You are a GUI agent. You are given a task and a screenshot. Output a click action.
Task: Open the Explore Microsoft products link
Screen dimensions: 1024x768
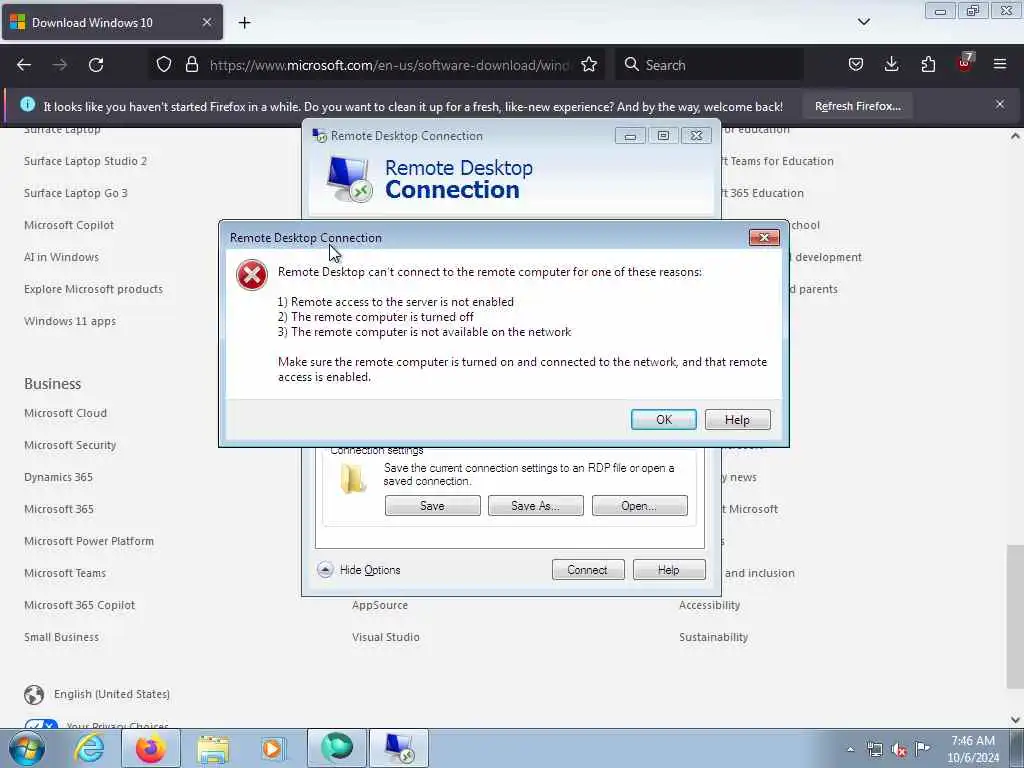(x=93, y=289)
